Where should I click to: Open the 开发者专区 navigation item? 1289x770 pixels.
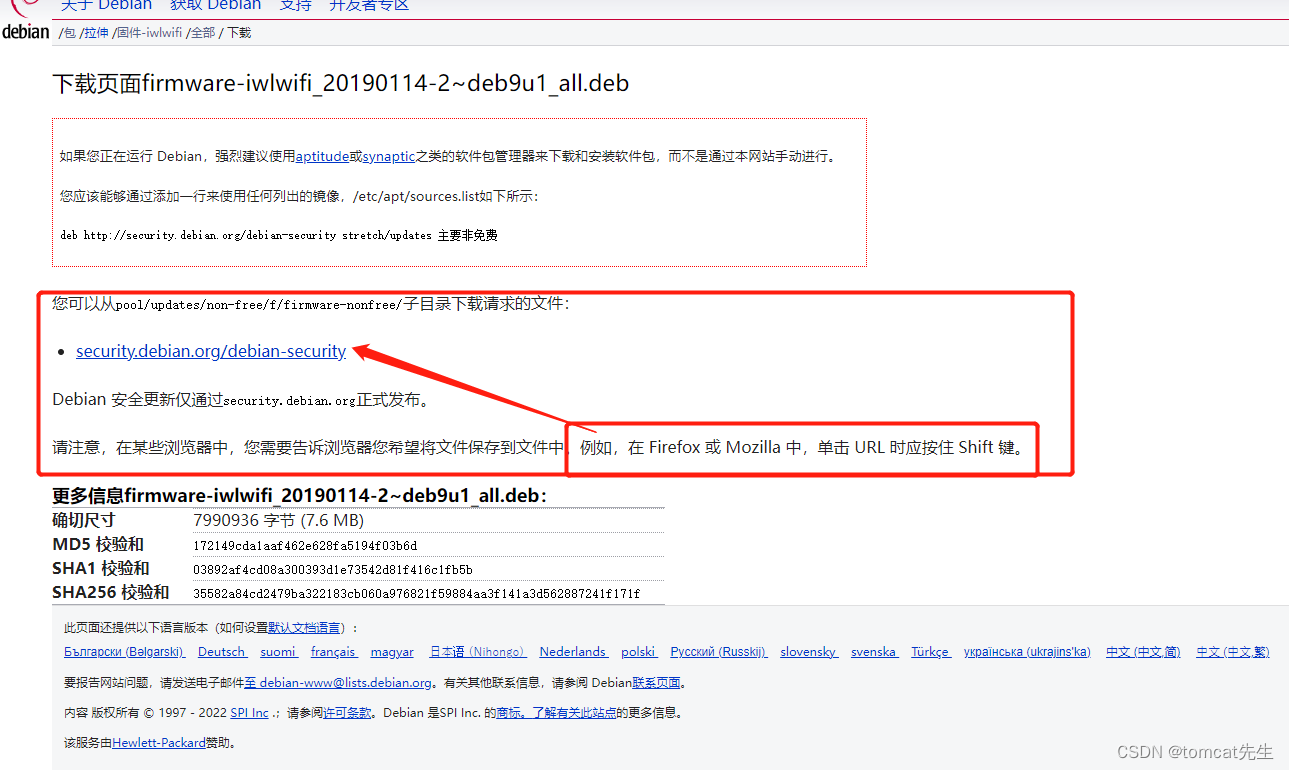tap(369, 5)
